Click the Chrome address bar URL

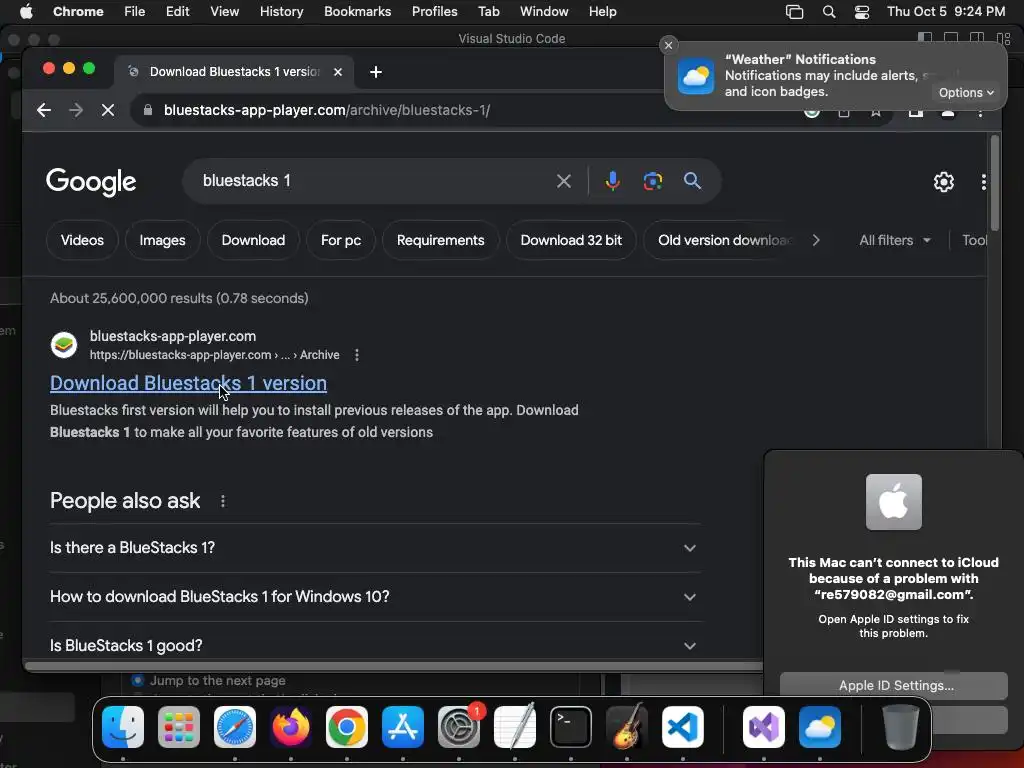tap(327, 110)
